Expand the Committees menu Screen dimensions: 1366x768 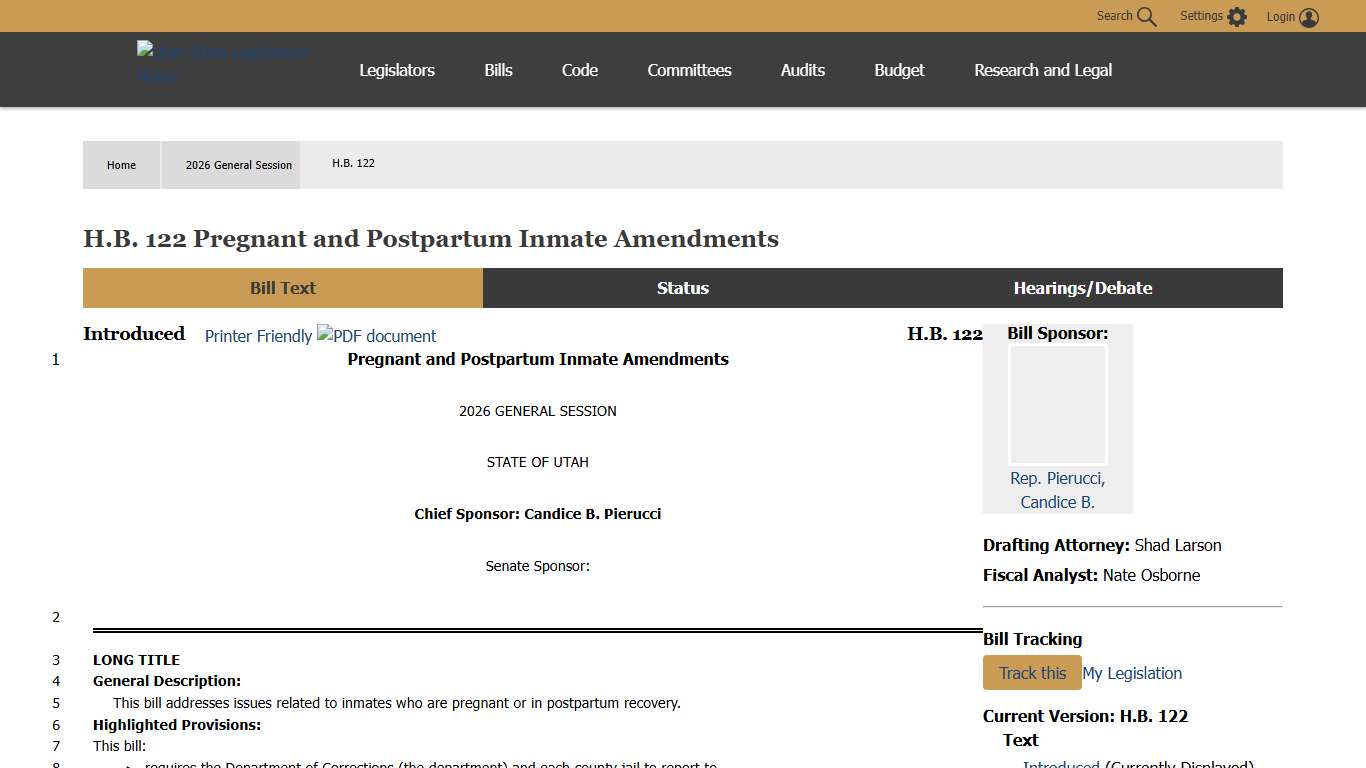pos(689,70)
